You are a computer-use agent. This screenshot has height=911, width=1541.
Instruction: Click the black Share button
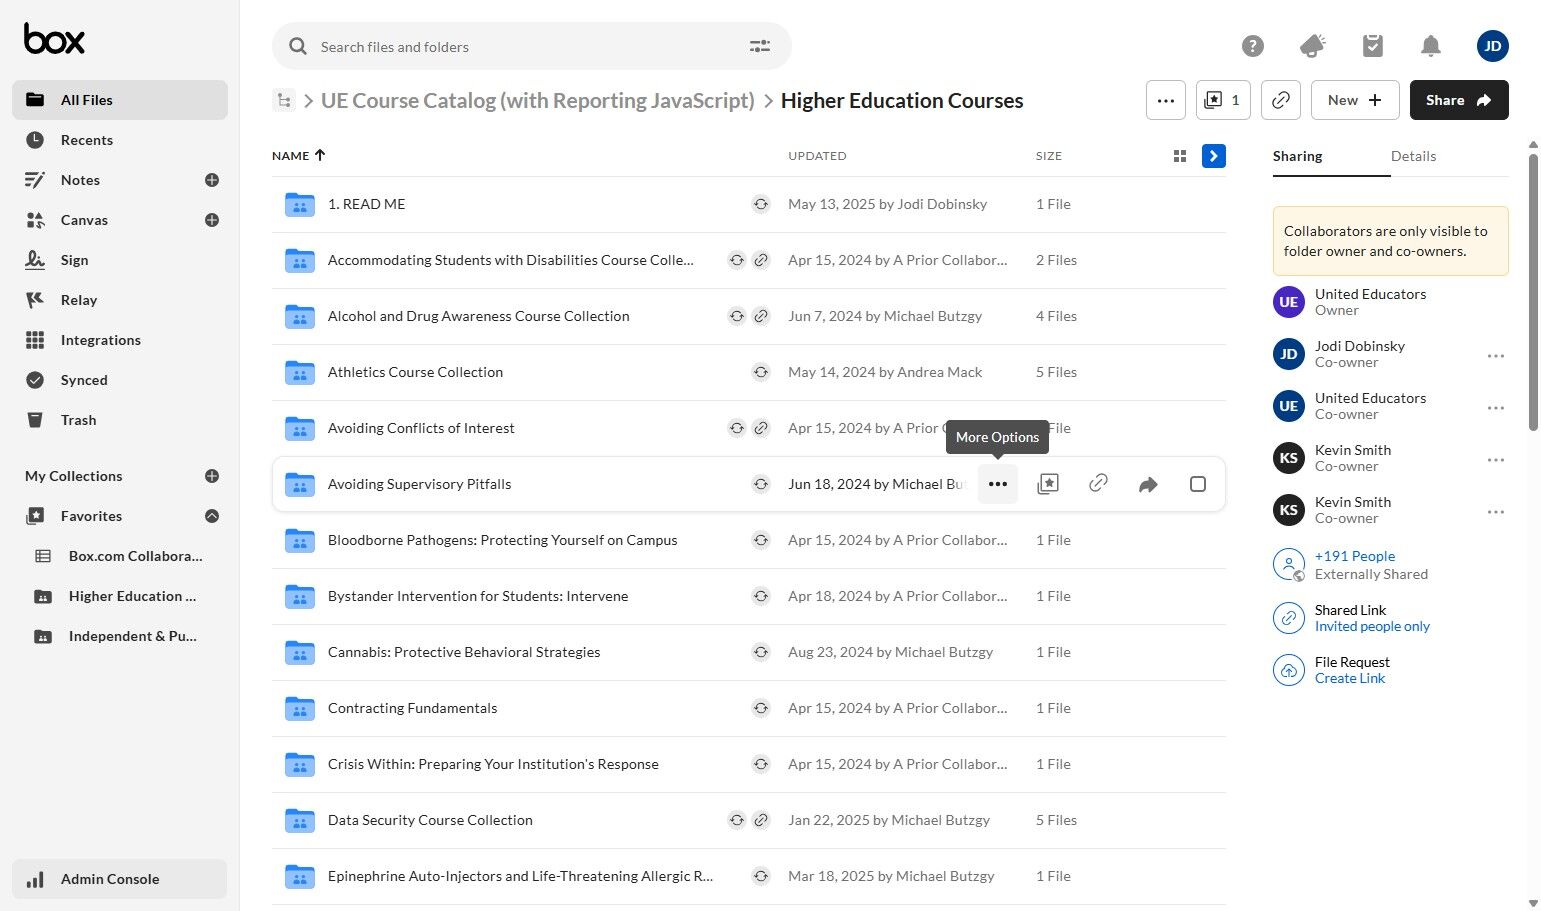[1458, 100]
